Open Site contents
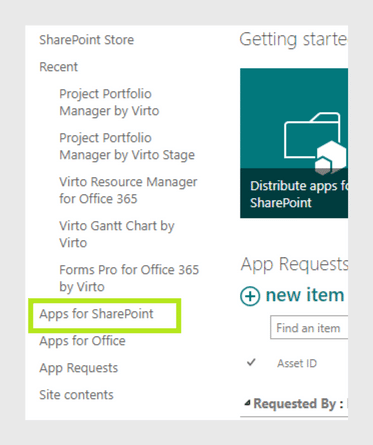This screenshot has width=373, height=445. click(76, 395)
